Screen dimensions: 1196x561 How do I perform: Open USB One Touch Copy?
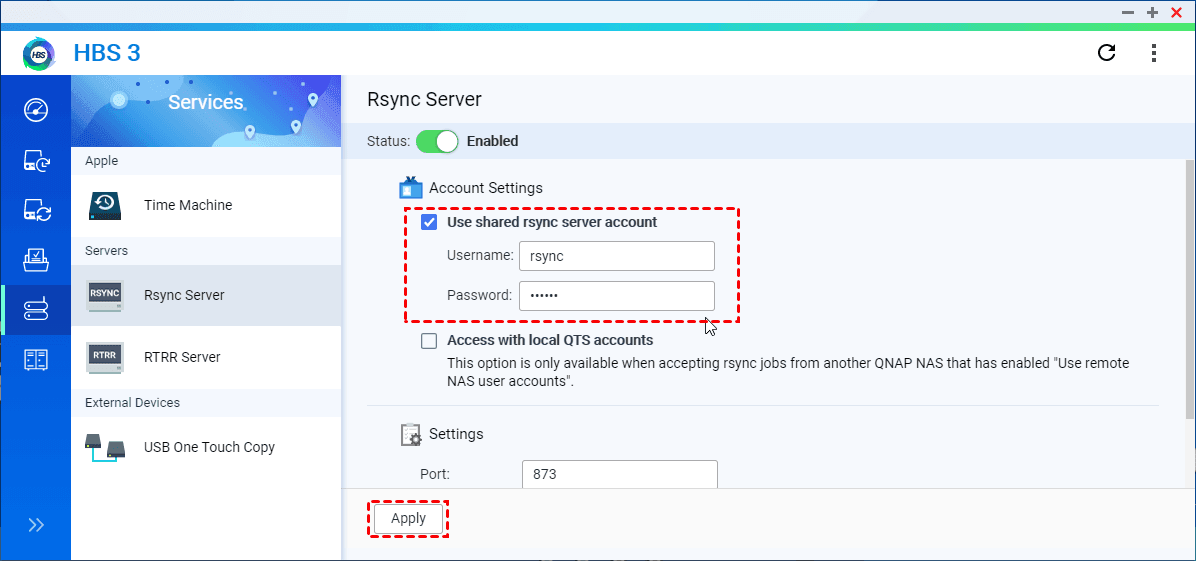tap(209, 447)
